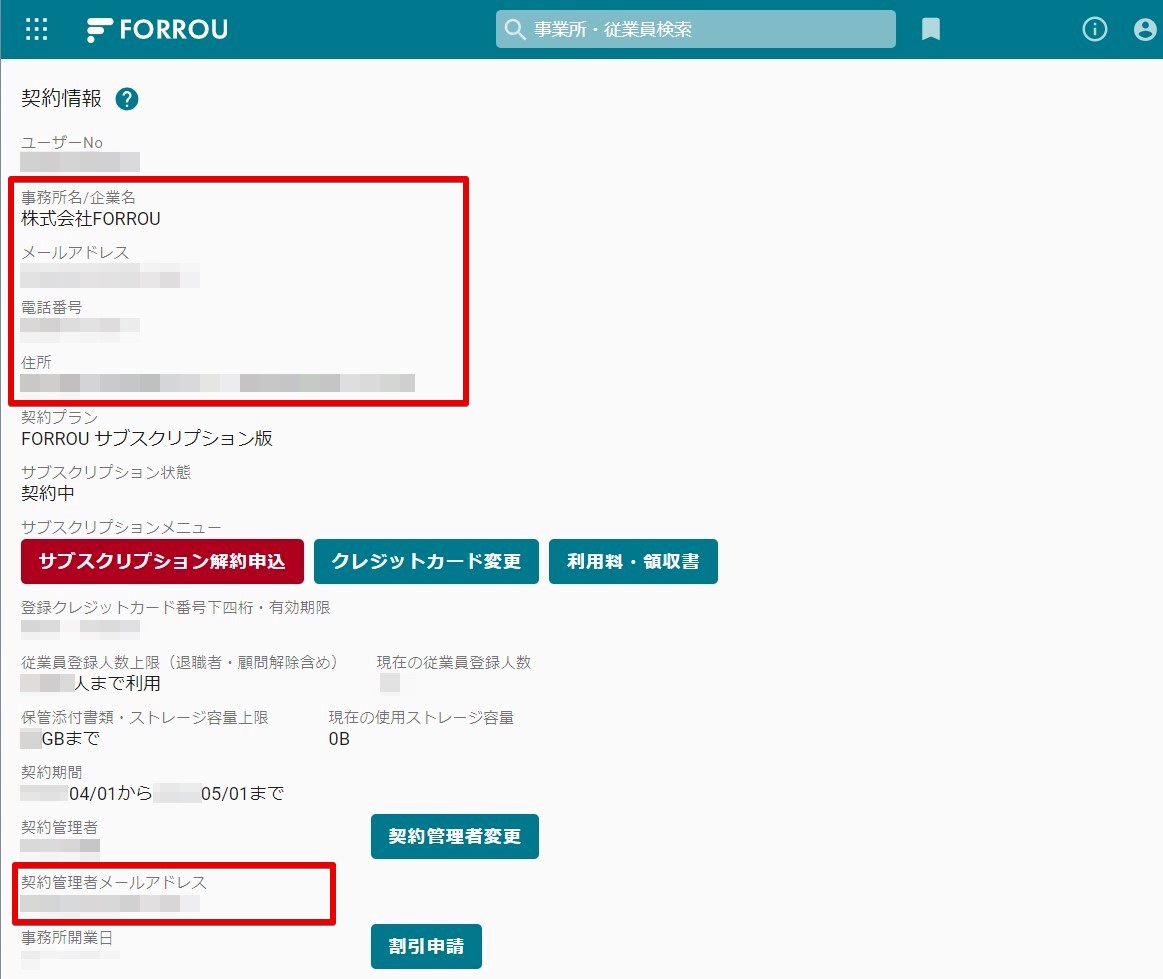Click the メールアドレス label under company name
This screenshot has width=1163, height=979.
(x=75, y=252)
